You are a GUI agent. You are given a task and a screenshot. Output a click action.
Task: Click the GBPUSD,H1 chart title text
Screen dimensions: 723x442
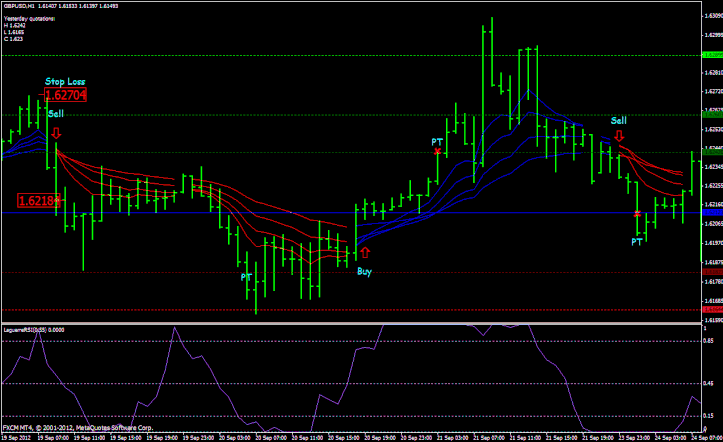[x=18, y=6]
